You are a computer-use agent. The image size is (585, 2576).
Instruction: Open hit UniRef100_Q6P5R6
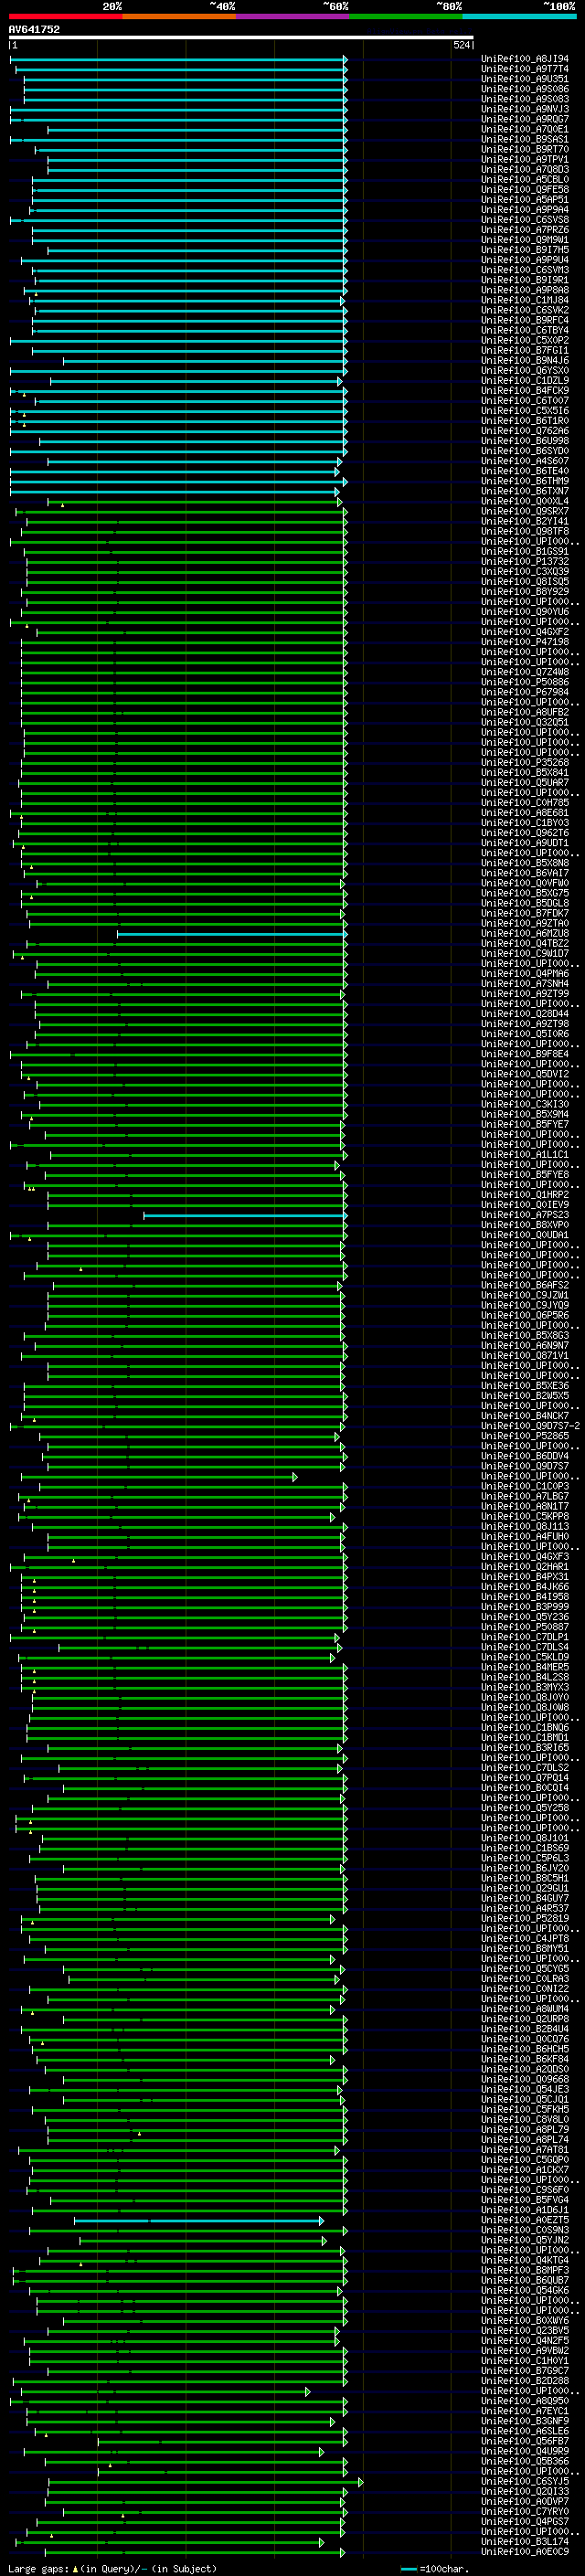tap(524, 1315)
